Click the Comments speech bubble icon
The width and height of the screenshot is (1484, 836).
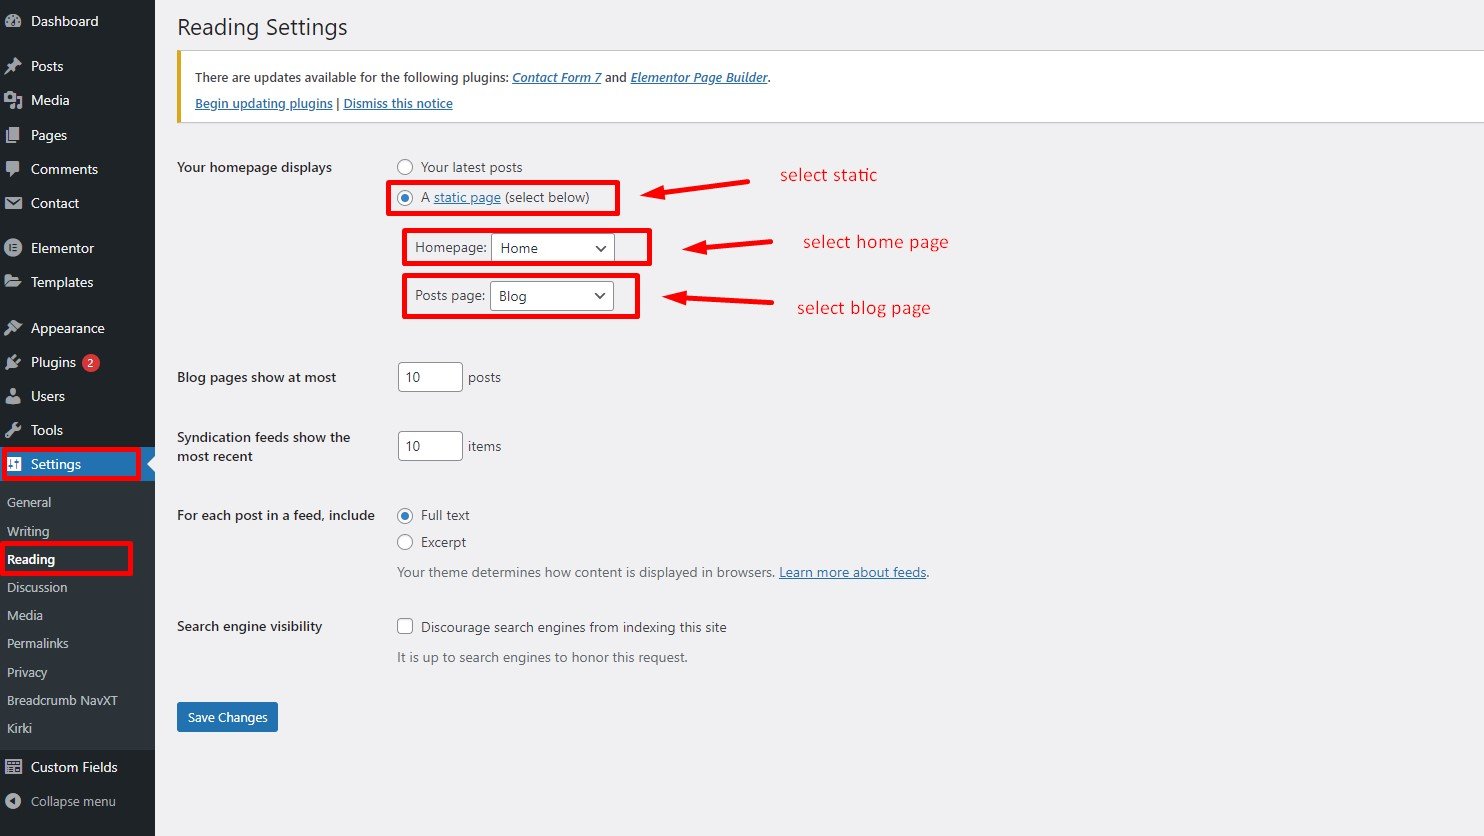(x=13, y=169)
